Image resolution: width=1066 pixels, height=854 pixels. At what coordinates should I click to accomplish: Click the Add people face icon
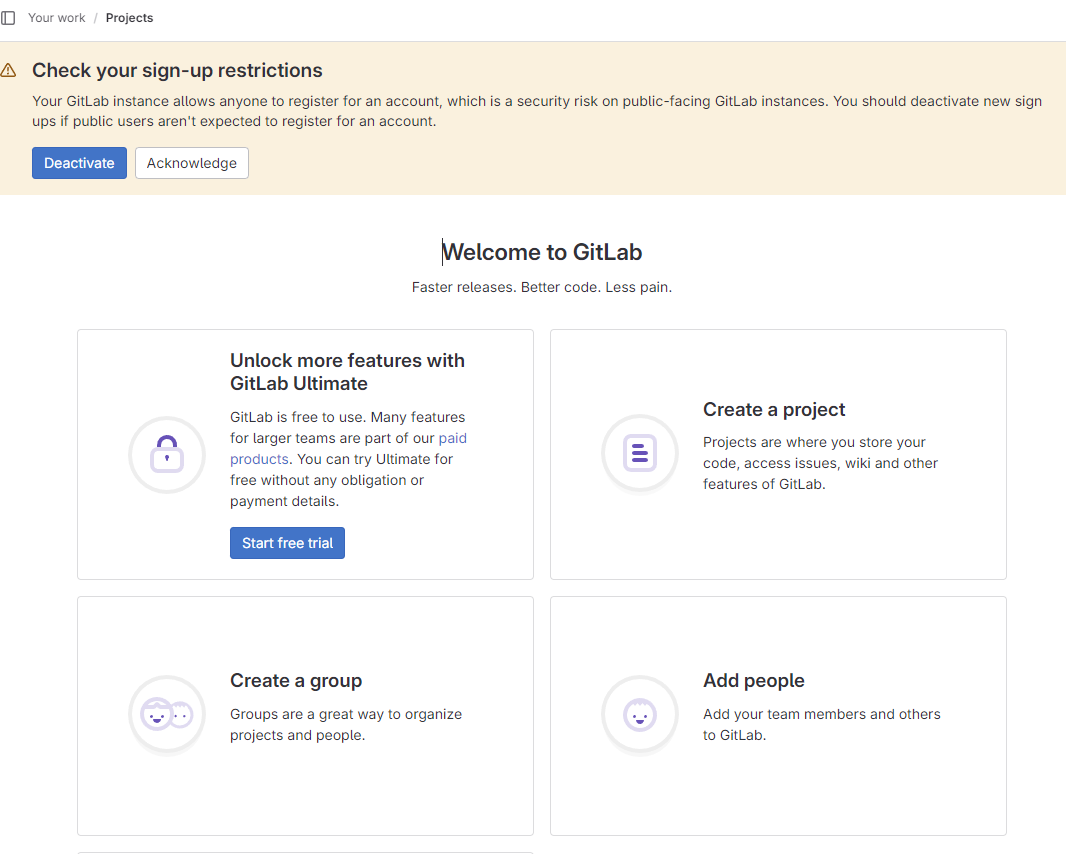[x=640, y=715]
